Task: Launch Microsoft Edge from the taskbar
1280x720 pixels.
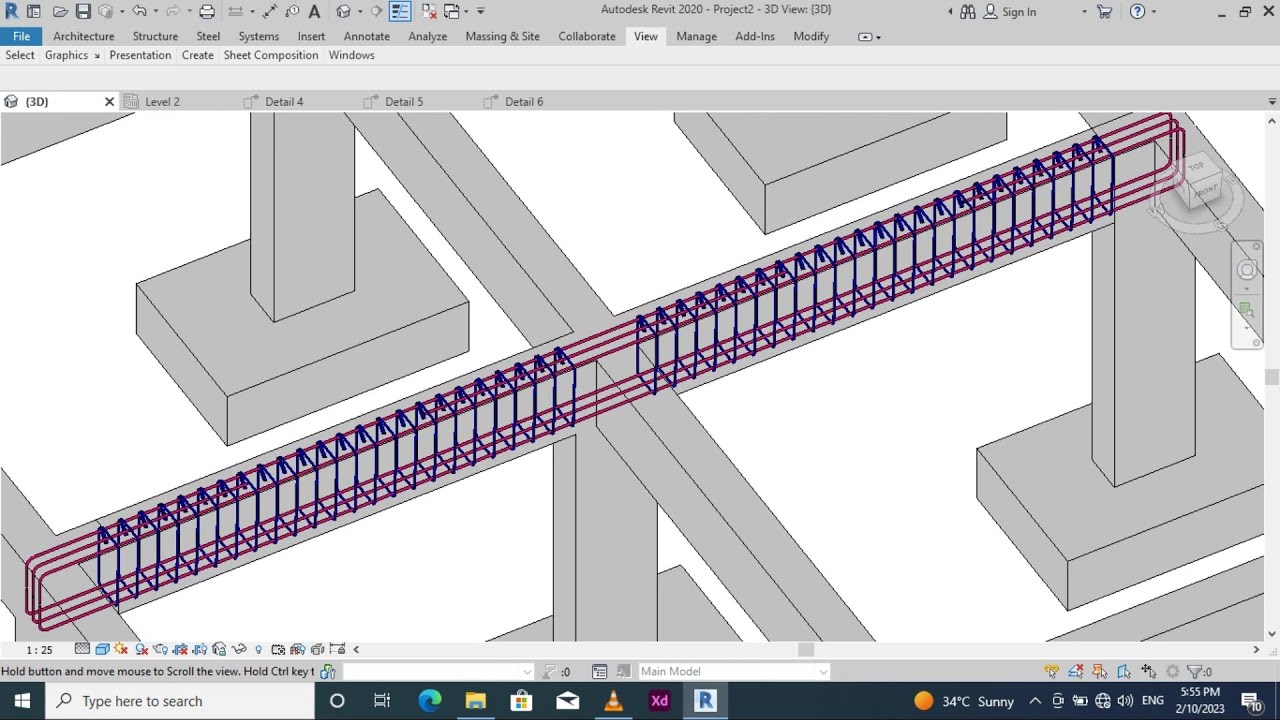Action: 429,701
